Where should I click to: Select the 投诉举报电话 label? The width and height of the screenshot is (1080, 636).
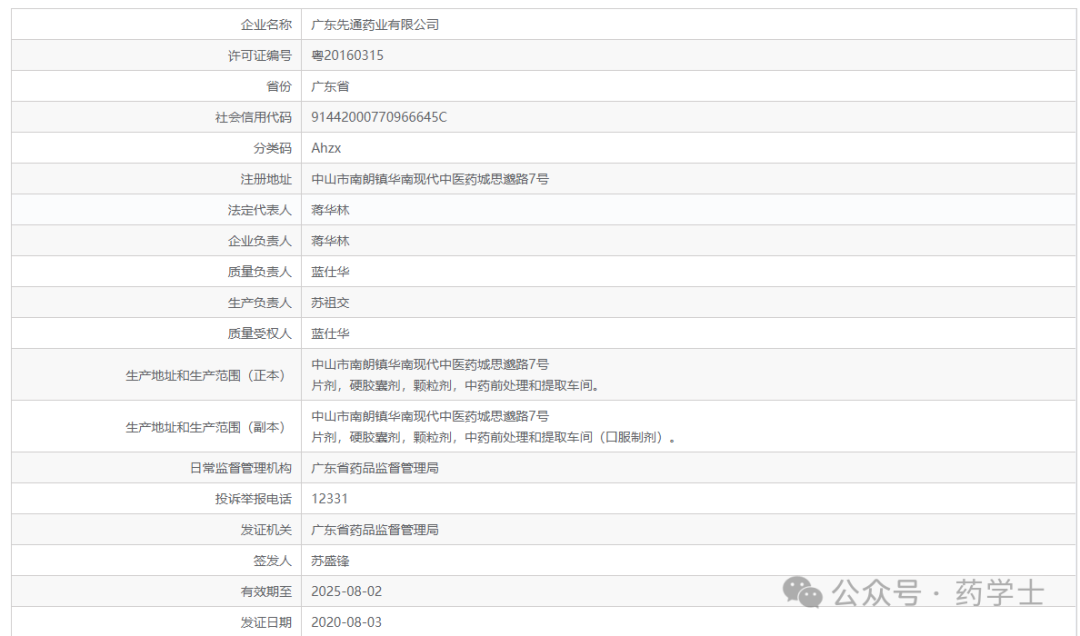pos(253,499)
